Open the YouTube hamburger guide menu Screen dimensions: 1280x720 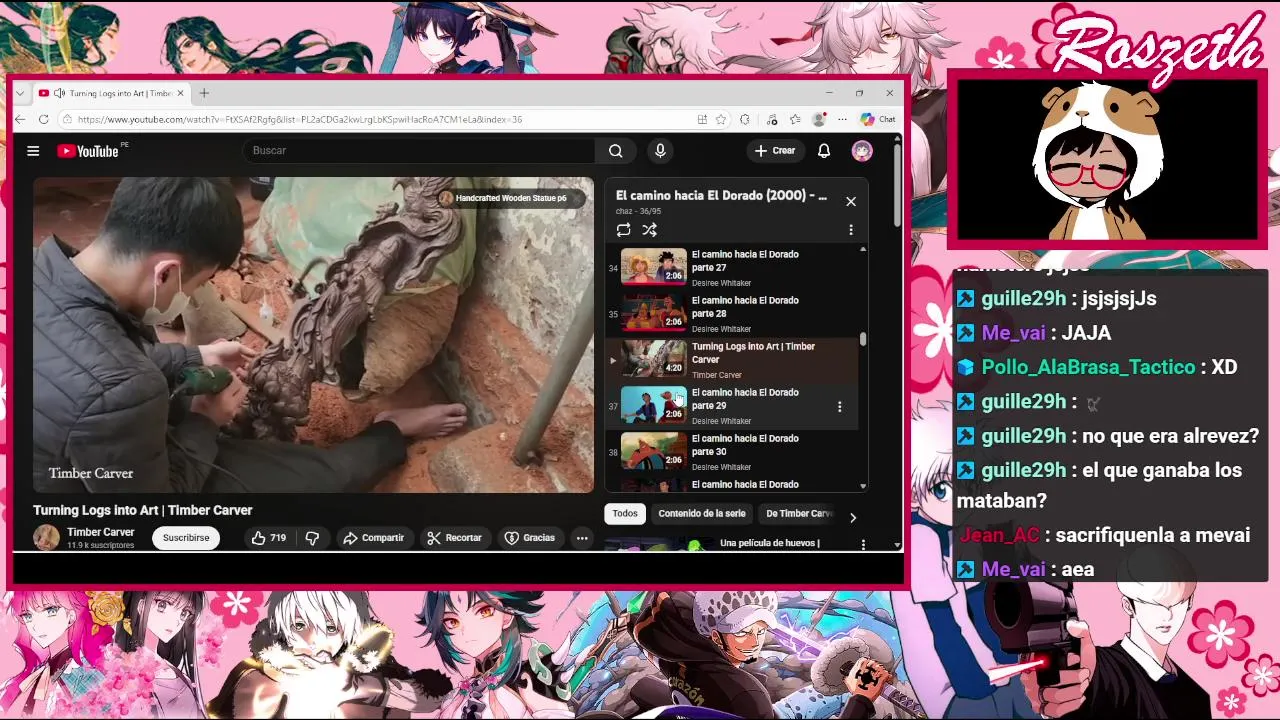coord(33,151)
